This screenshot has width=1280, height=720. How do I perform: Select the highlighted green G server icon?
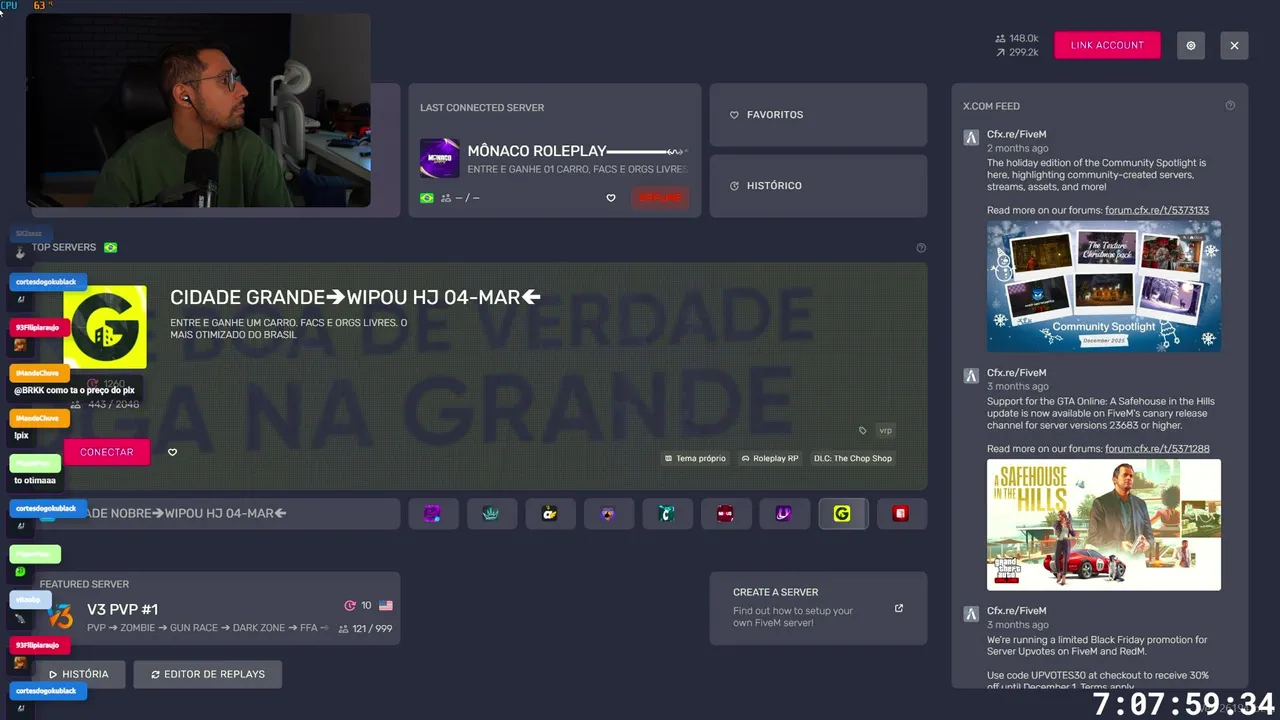point(842,514)
